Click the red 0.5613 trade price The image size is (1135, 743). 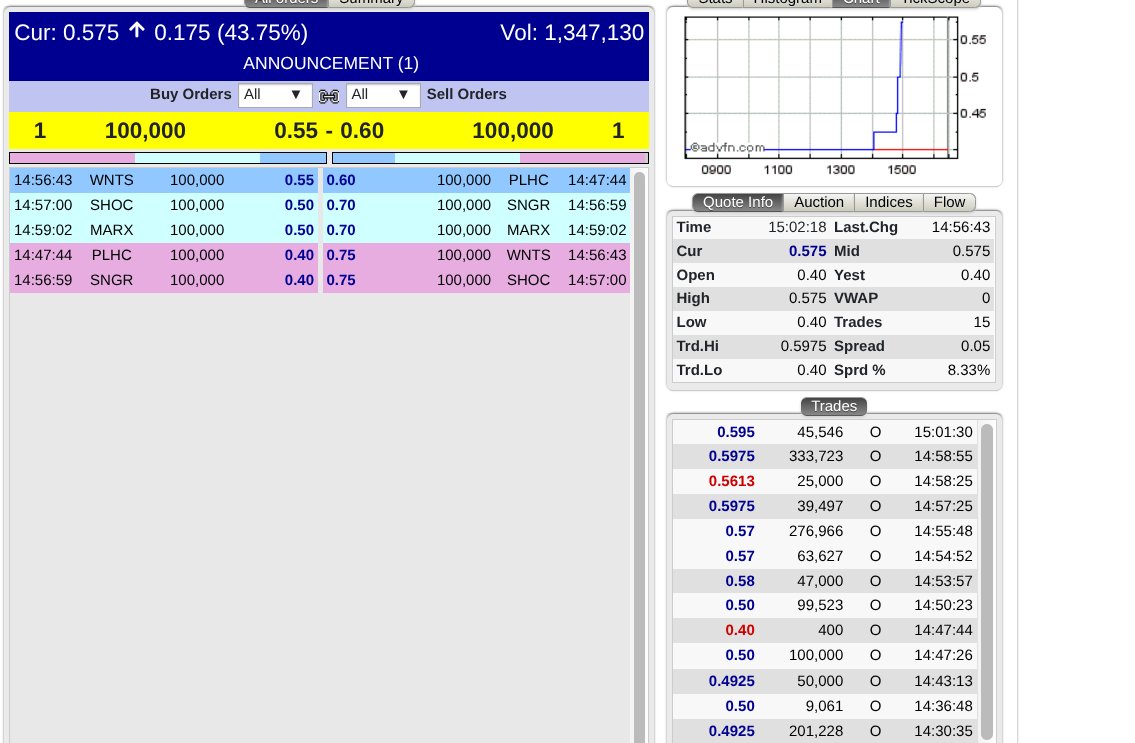[x=731, y=481]
